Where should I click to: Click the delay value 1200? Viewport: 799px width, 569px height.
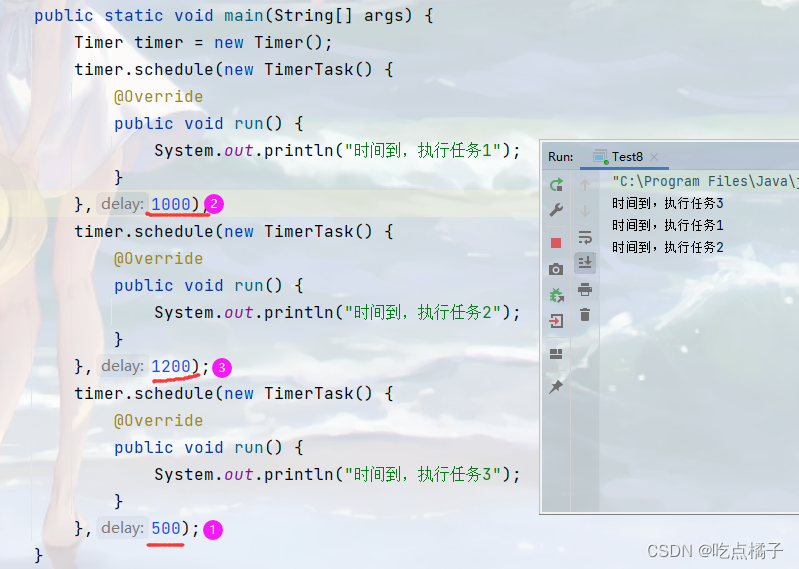[171, 366]
